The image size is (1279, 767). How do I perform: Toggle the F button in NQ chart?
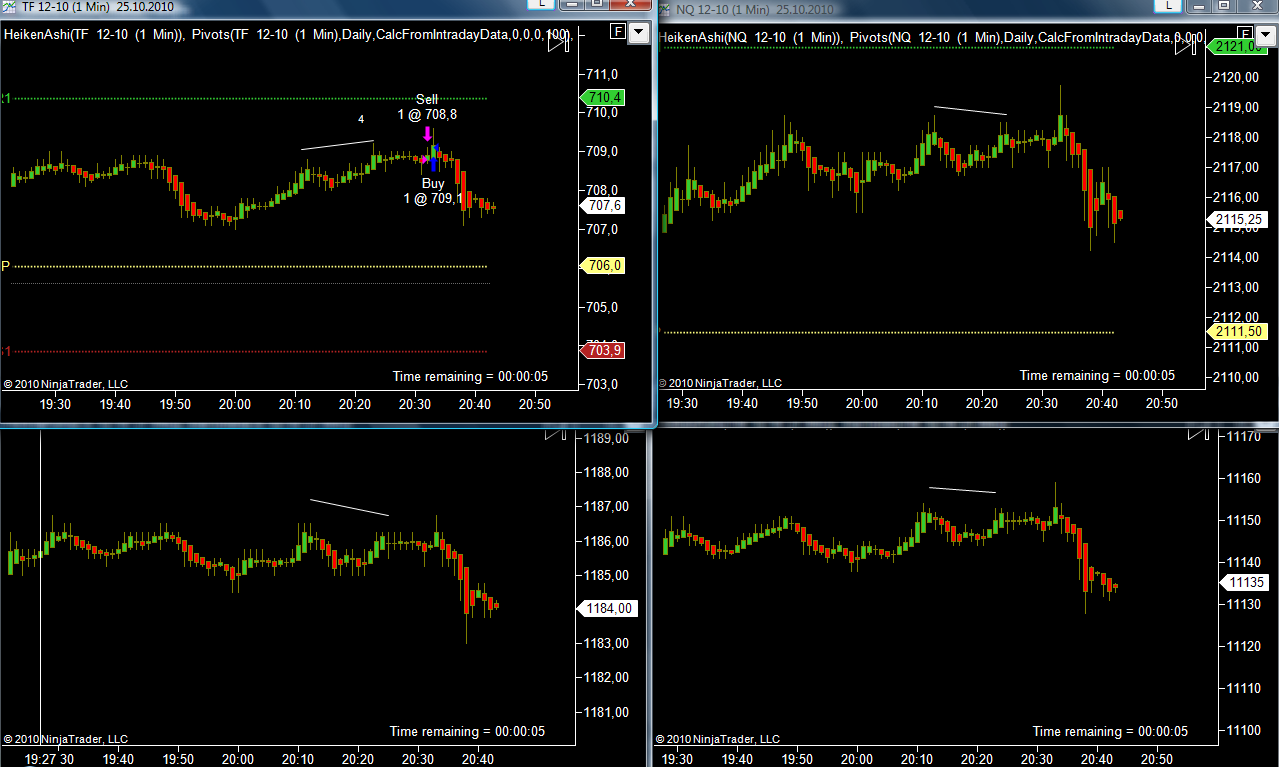click(1246, 32)
